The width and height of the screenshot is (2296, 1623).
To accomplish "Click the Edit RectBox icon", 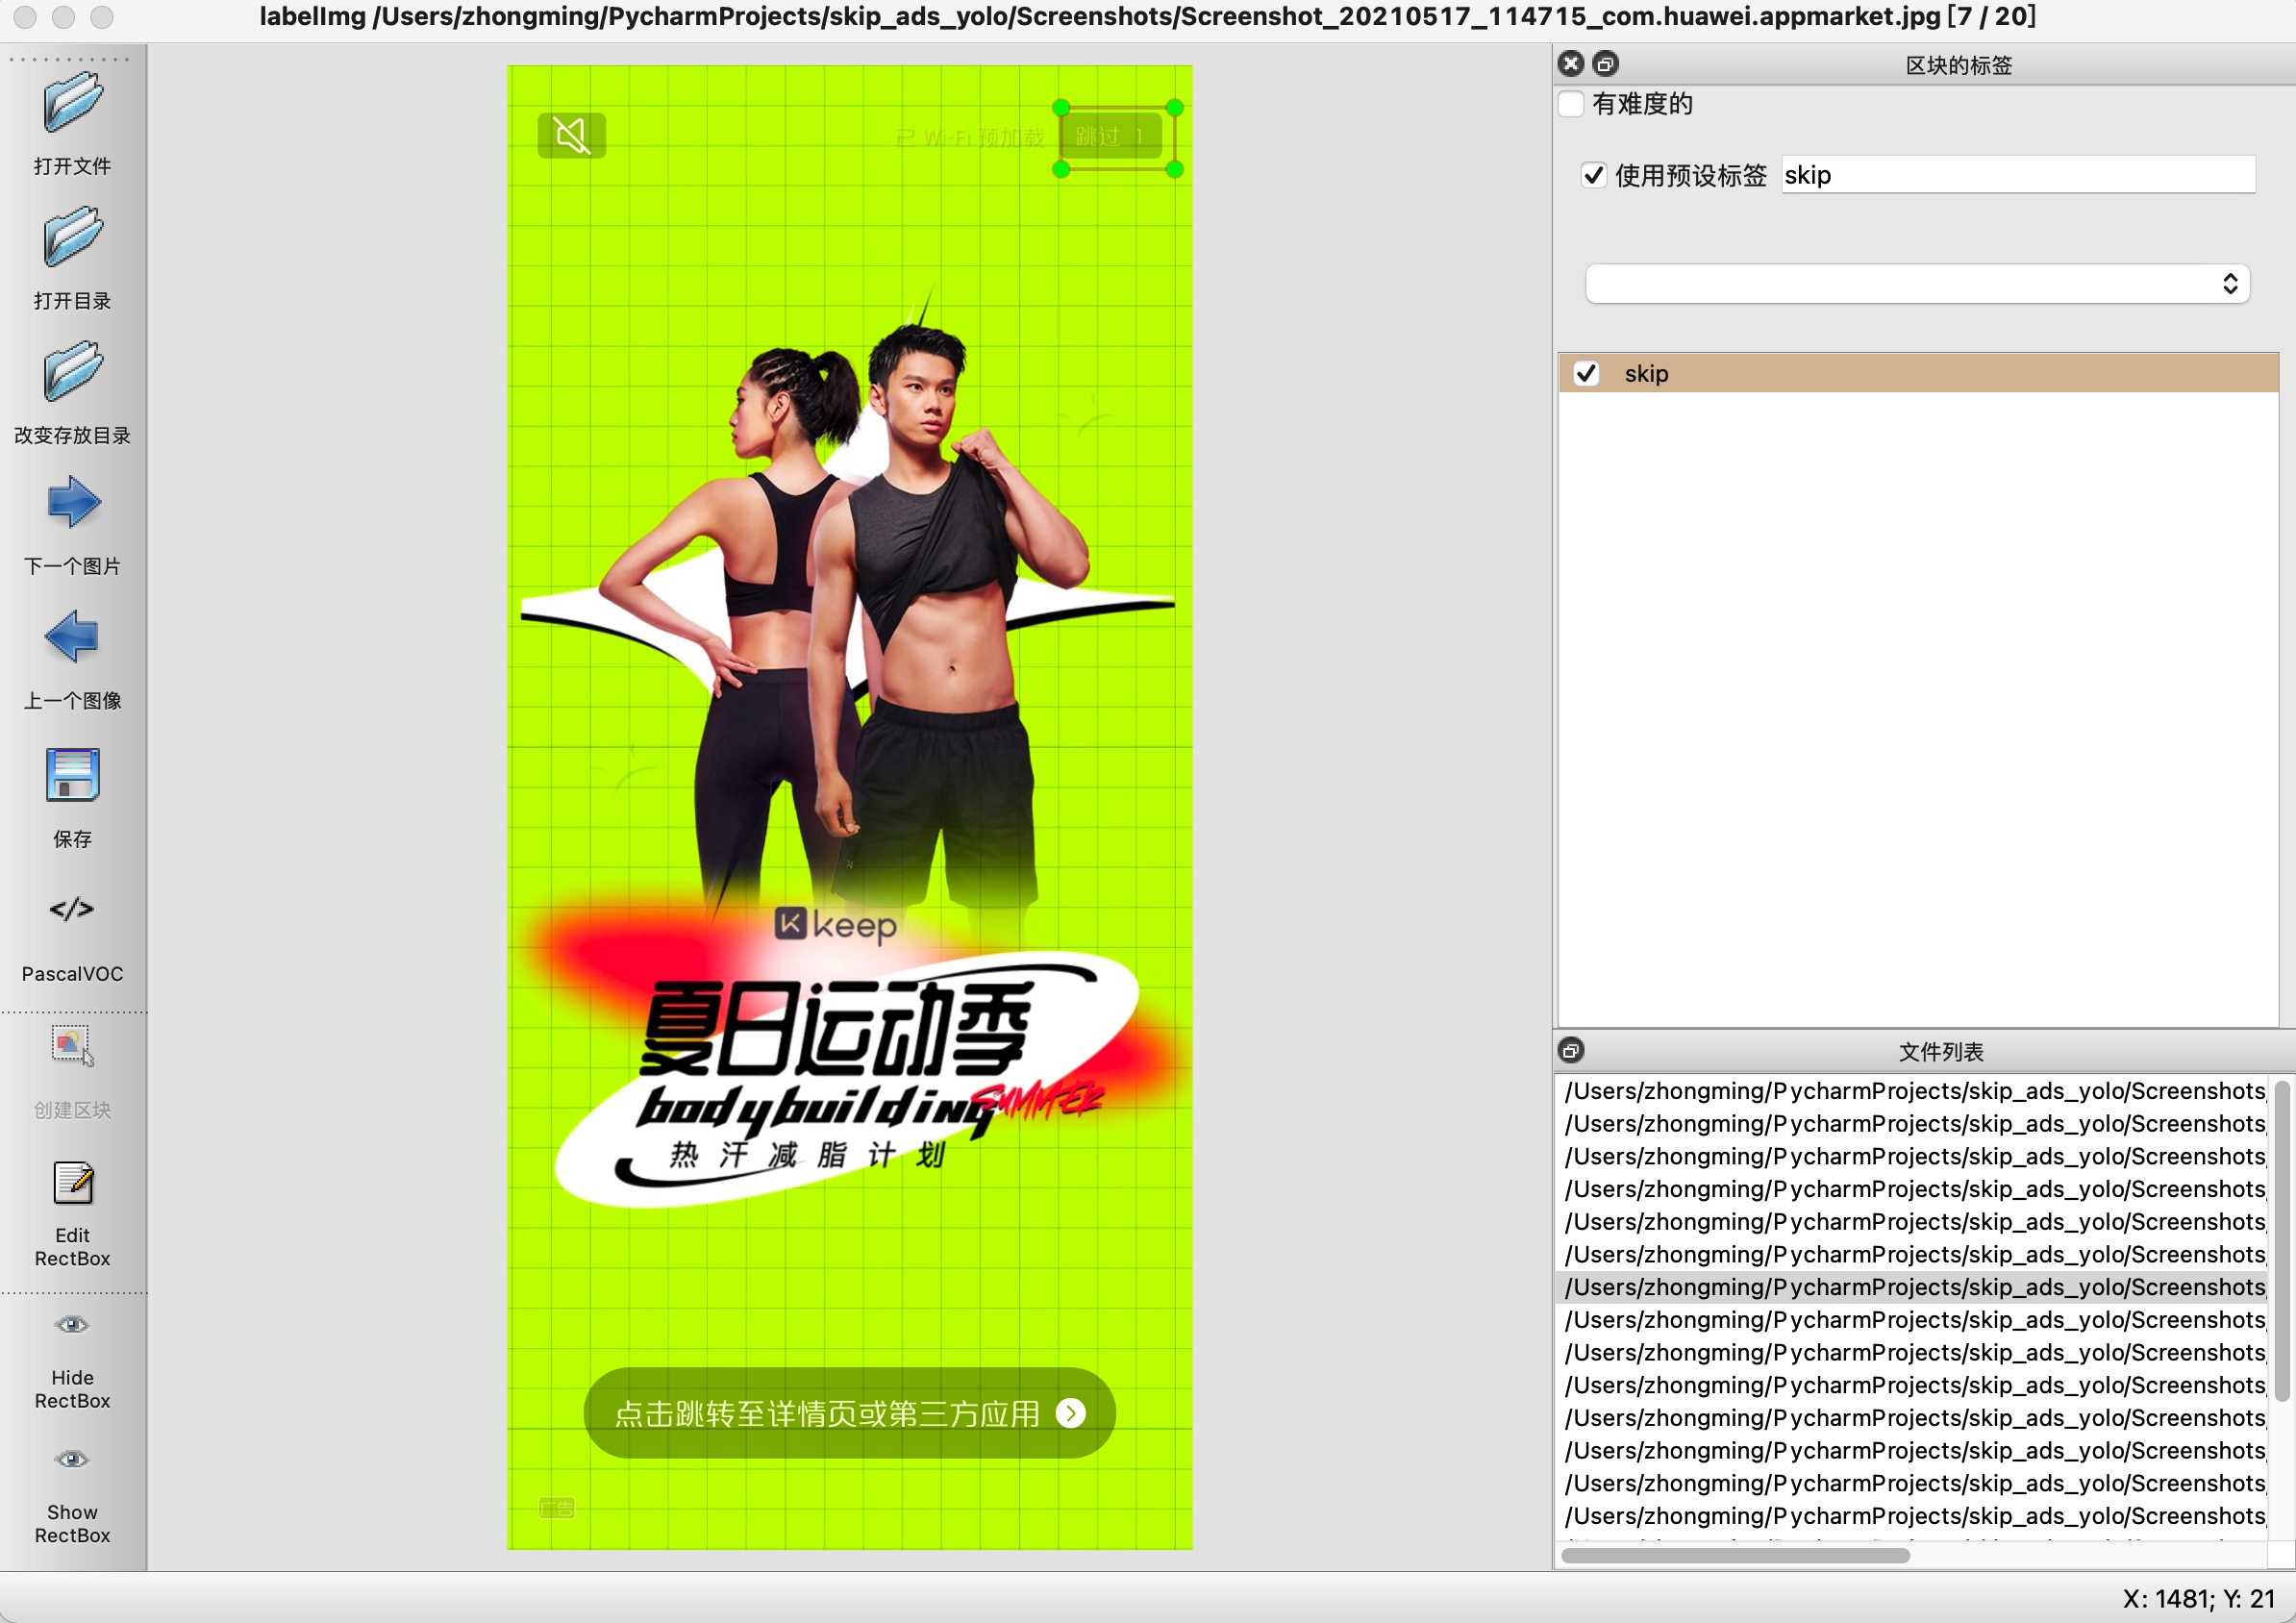I will pos(72,1185).
